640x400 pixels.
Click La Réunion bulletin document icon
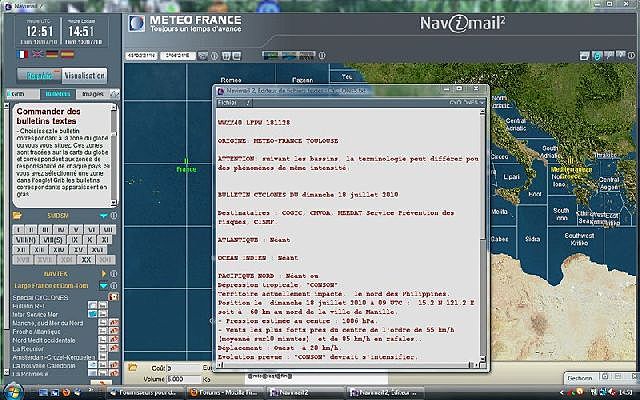[x=103, y=348]
